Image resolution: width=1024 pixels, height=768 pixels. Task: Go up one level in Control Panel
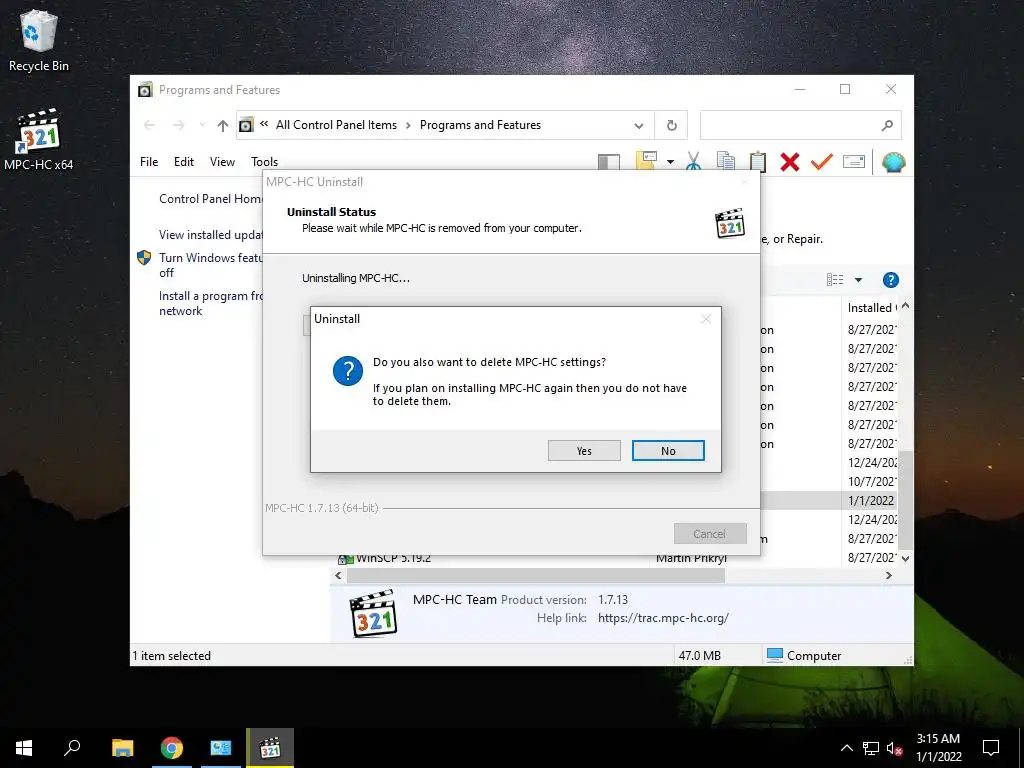coord(223,125)
